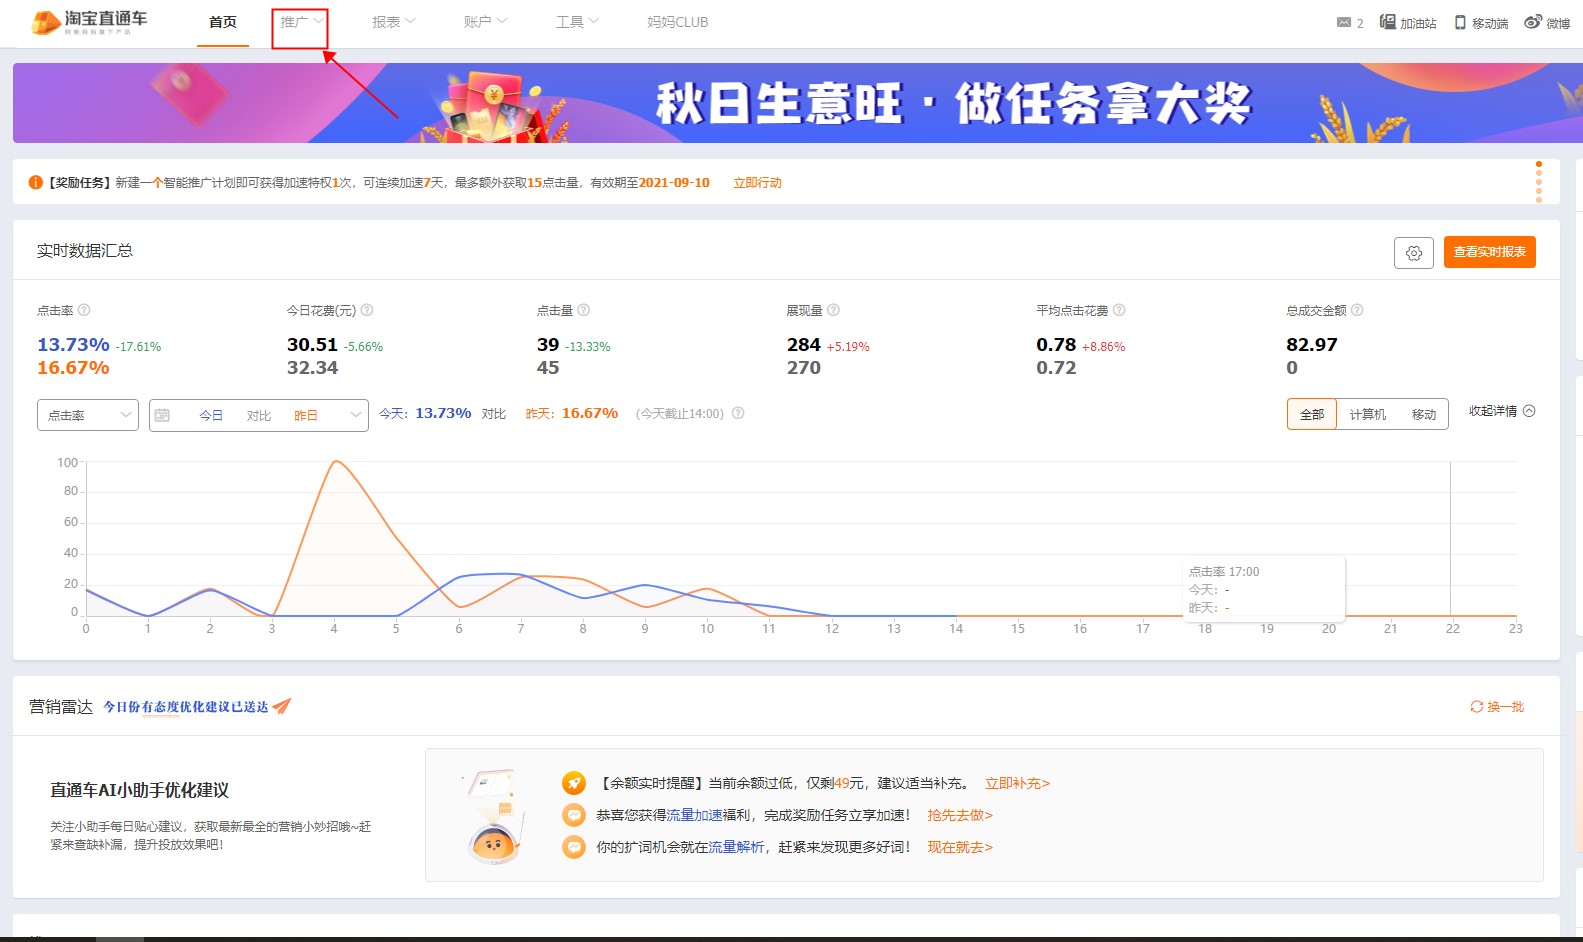Click the chart point at hour 14

click(956, 616)
